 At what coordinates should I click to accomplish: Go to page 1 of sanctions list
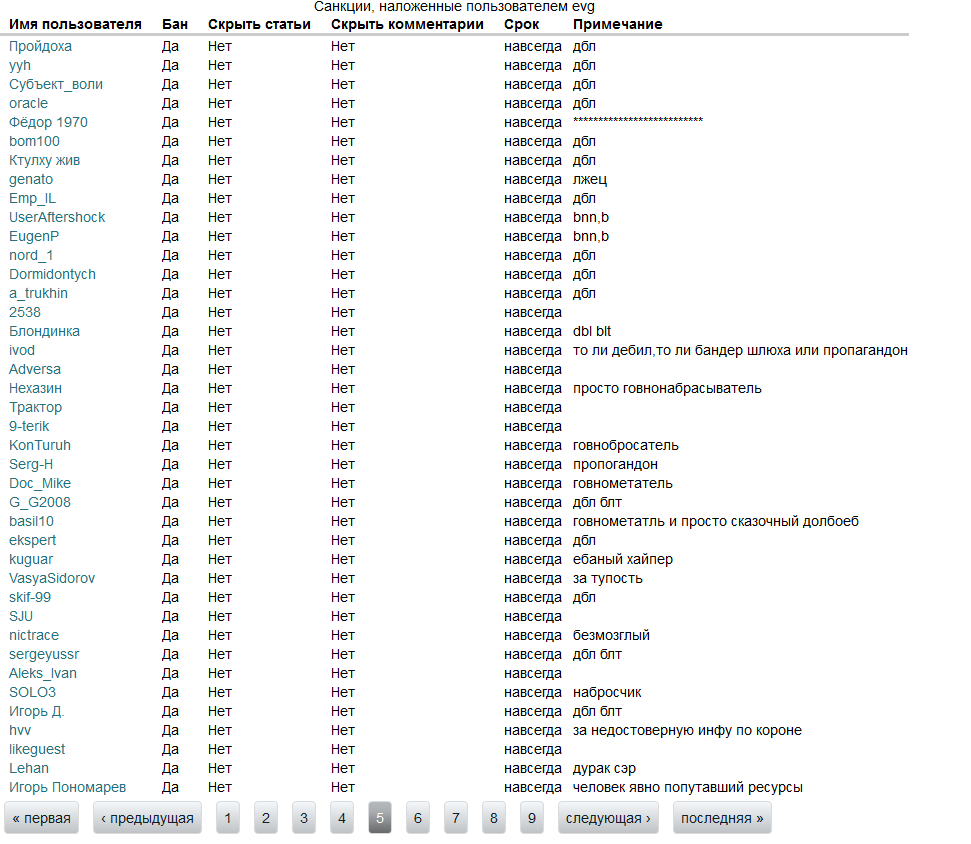pos(227,818)
